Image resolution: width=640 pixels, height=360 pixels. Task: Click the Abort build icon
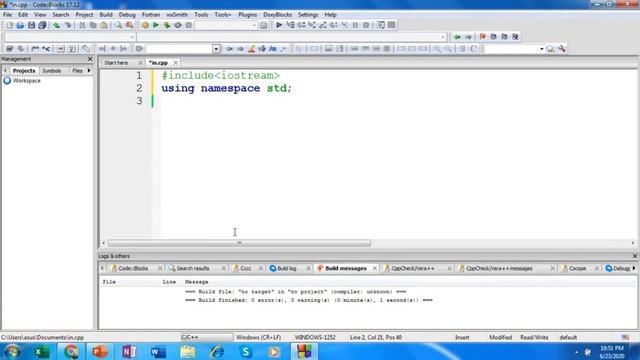coord(189,25)
